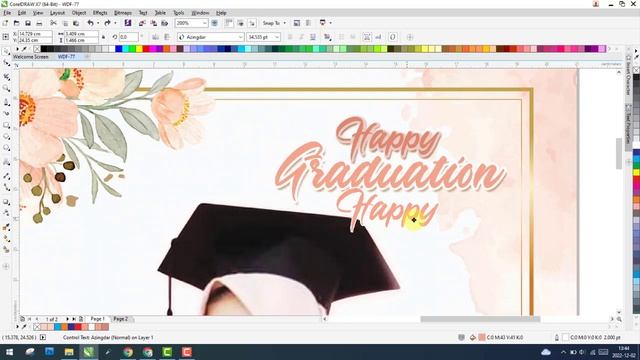Select the Page 1 tab
The height and width of the screenshot is (360, 640).
tap(98, 319)
